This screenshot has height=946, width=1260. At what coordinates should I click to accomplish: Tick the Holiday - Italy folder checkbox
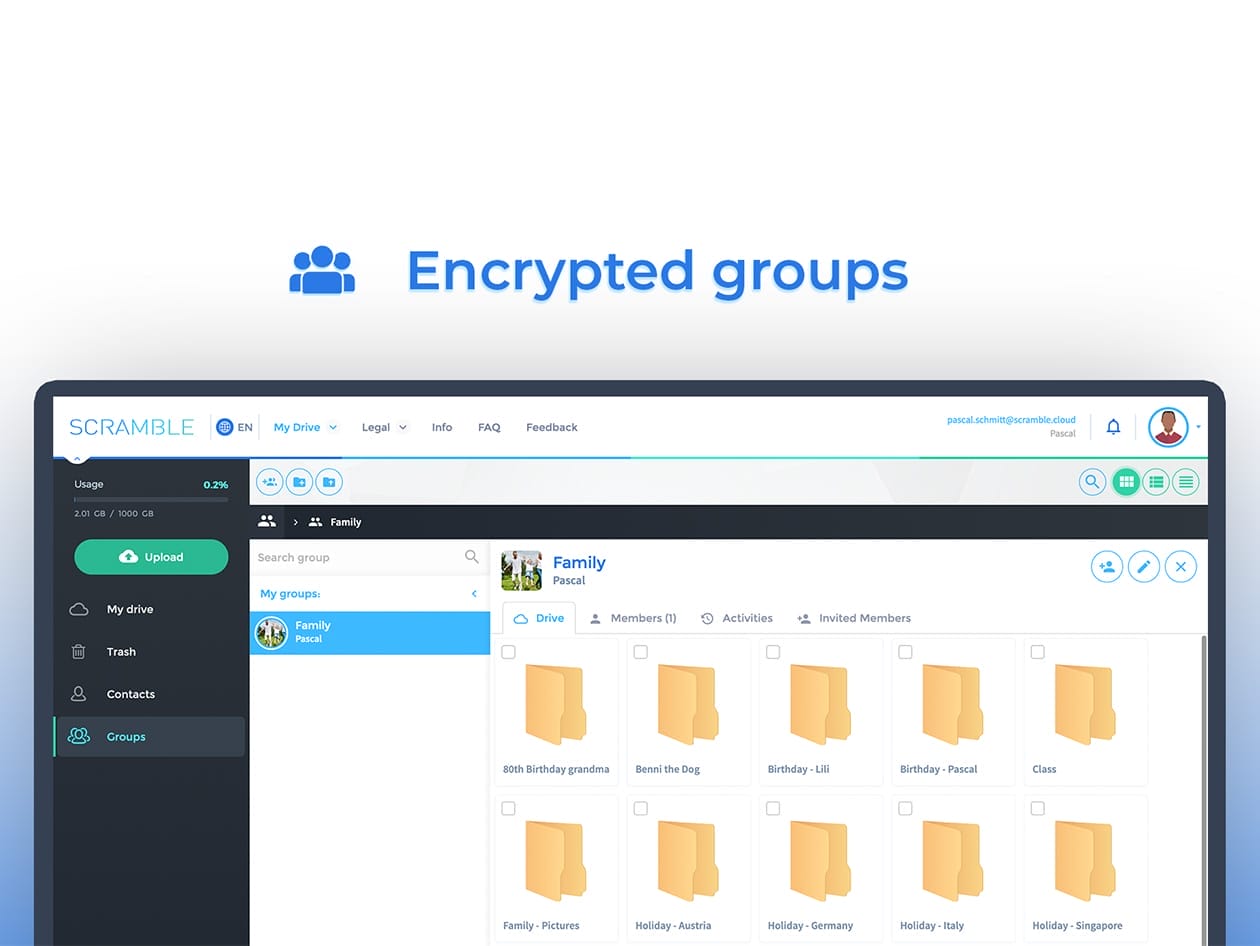pyautogui.click(x=905, y=808)
